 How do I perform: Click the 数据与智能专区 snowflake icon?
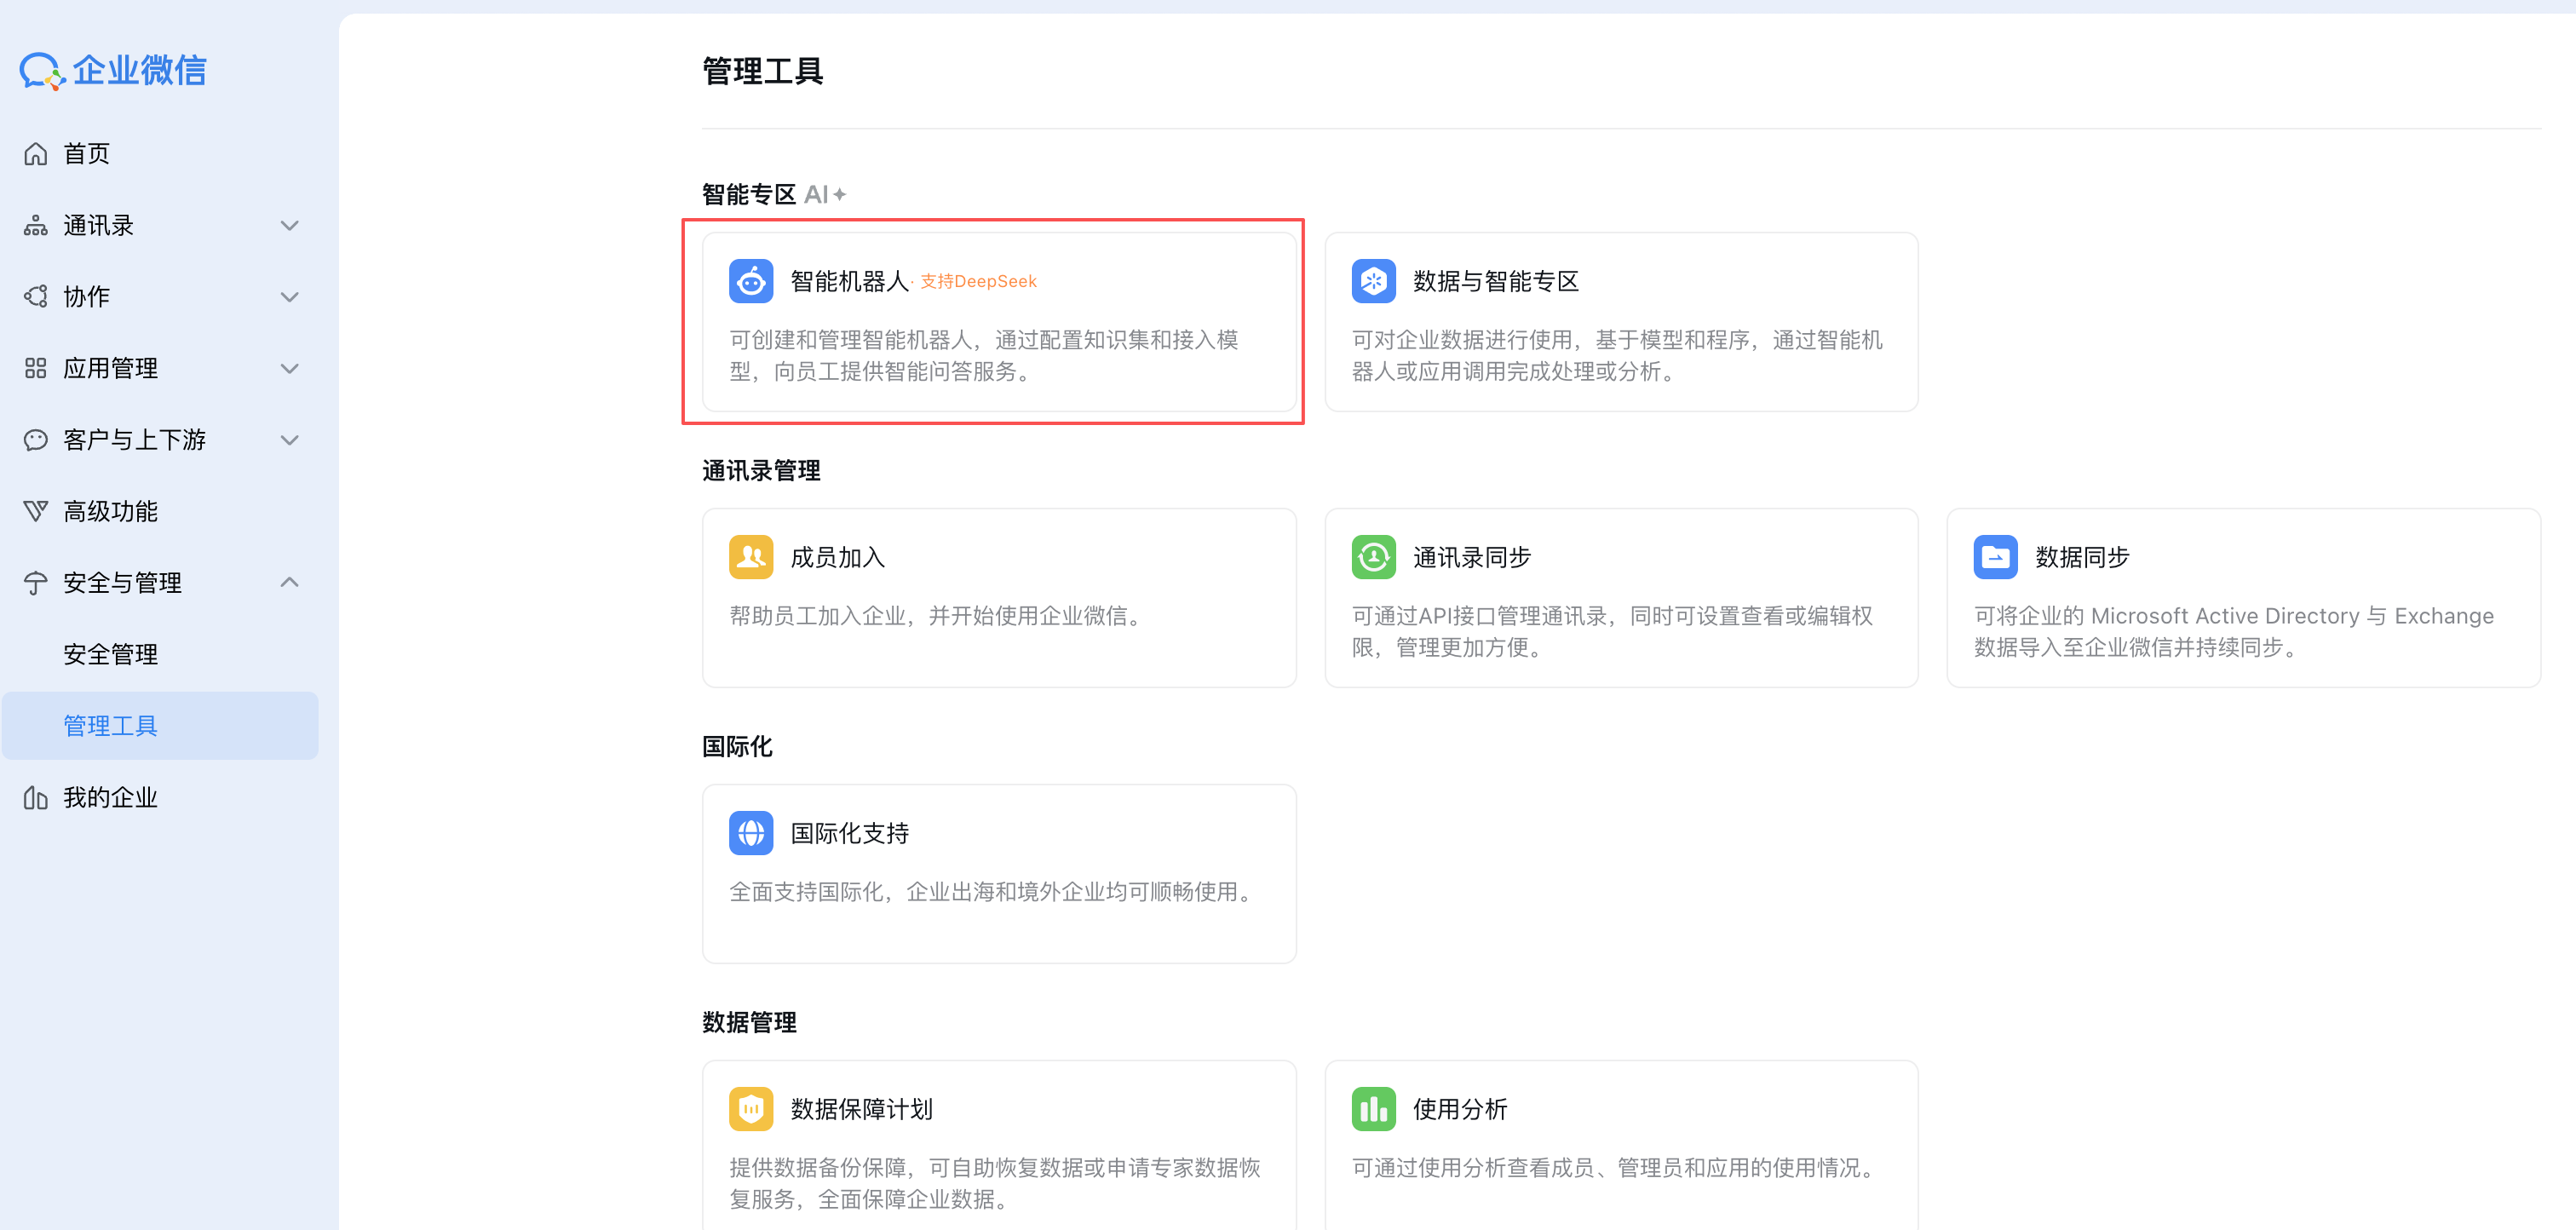(x=1373, y=281)
